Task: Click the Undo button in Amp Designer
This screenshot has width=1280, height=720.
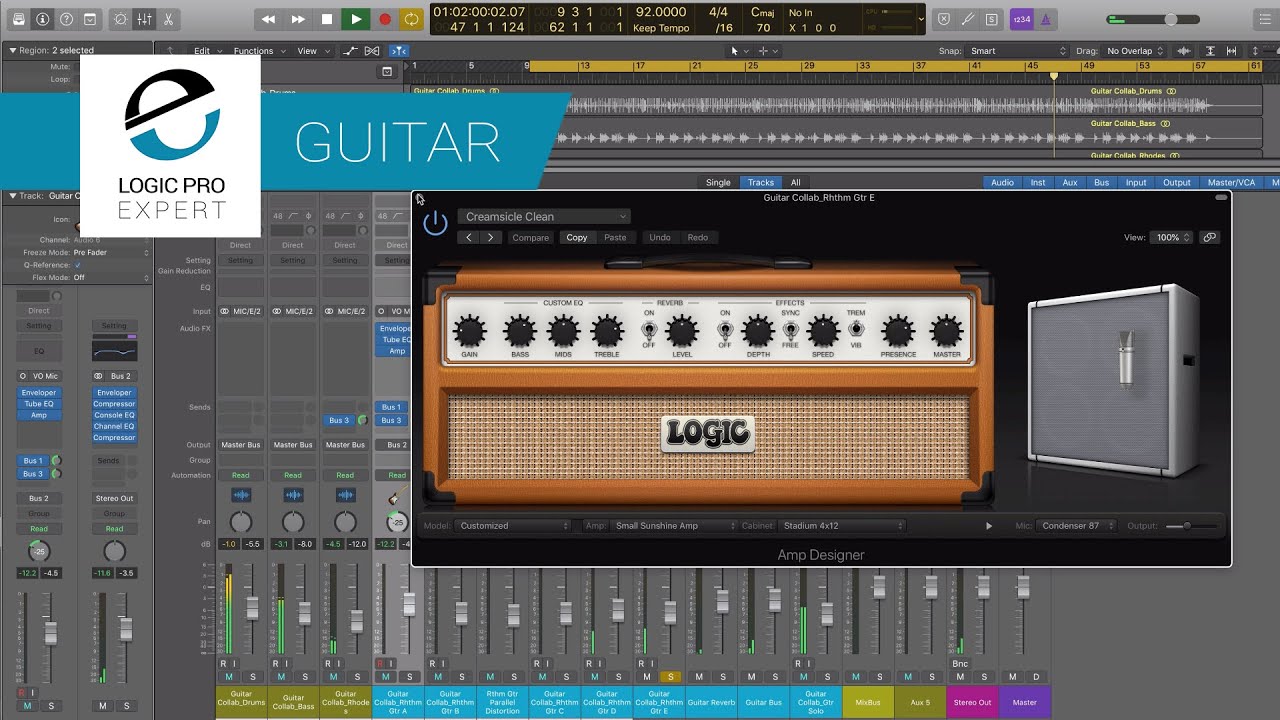Action: click(x=660, y=237)
